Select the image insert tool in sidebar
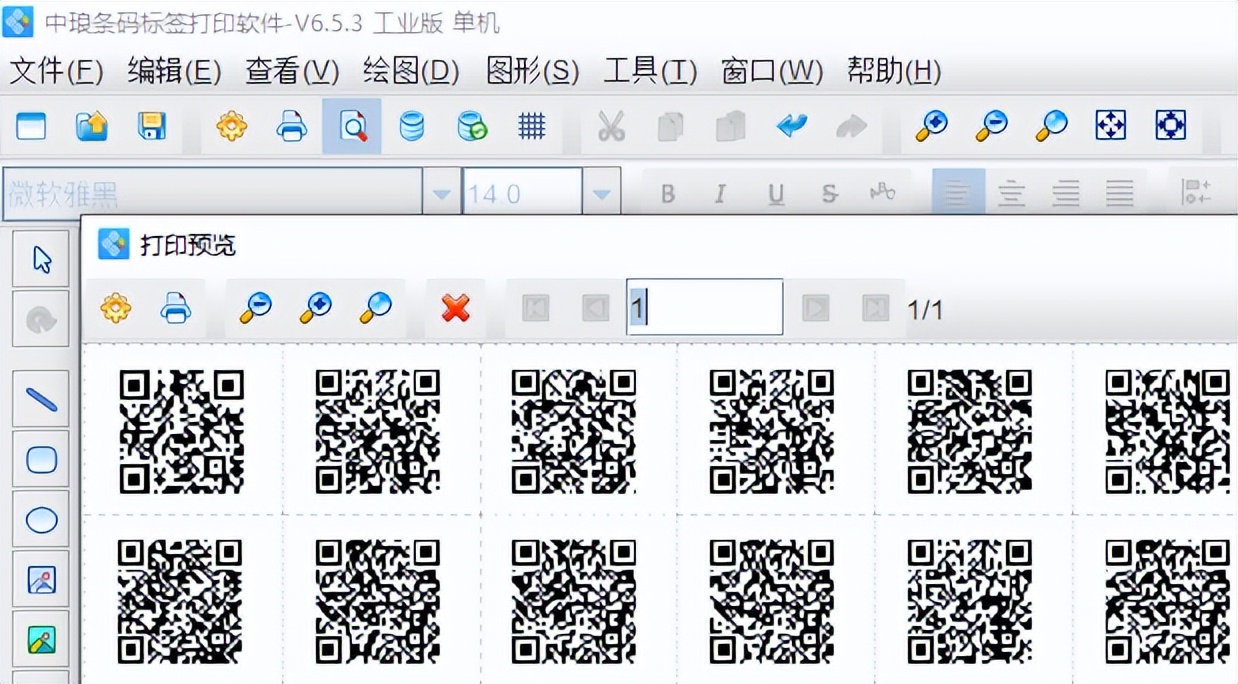This screenshot has width=1238, height=684. [40, 579]
